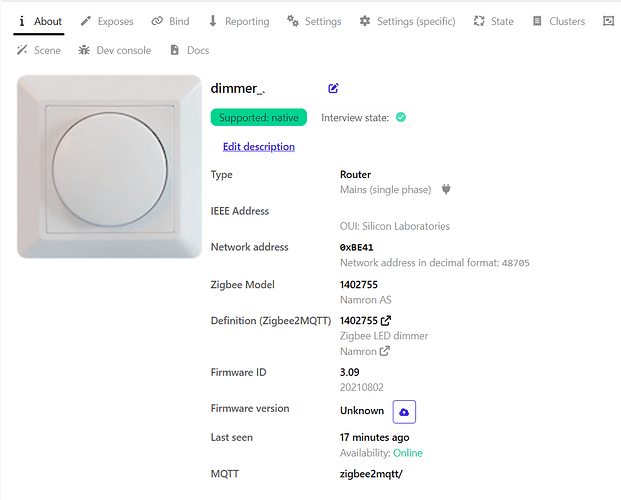Click the dimmer_ device name heading

point(238,88)
